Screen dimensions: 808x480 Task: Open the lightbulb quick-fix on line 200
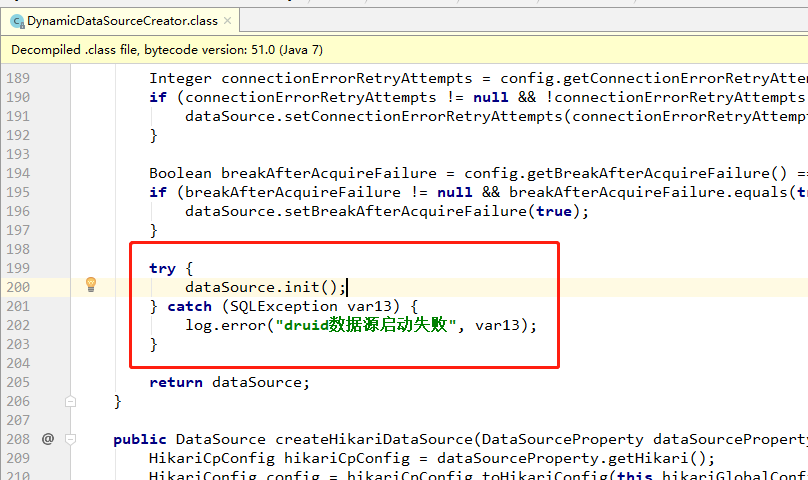pyautogui.click(x=91, y=285)
